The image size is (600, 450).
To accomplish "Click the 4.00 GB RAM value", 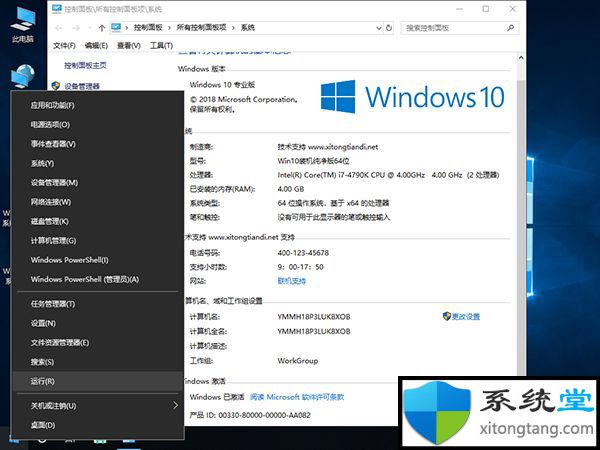I will click(291, 189).
